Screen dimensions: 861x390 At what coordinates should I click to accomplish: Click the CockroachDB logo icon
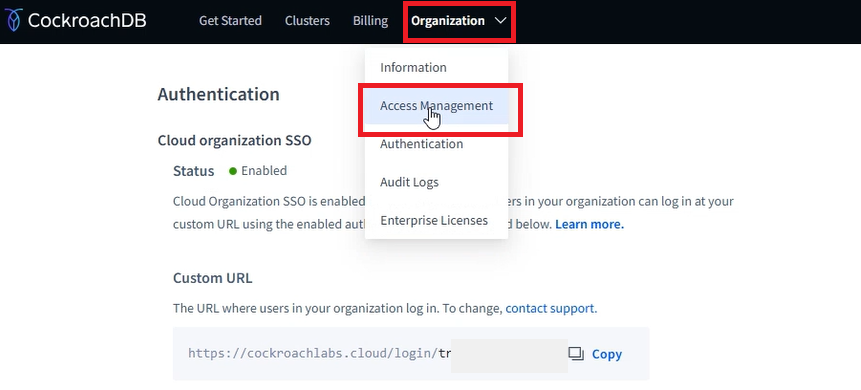(13, 20)
